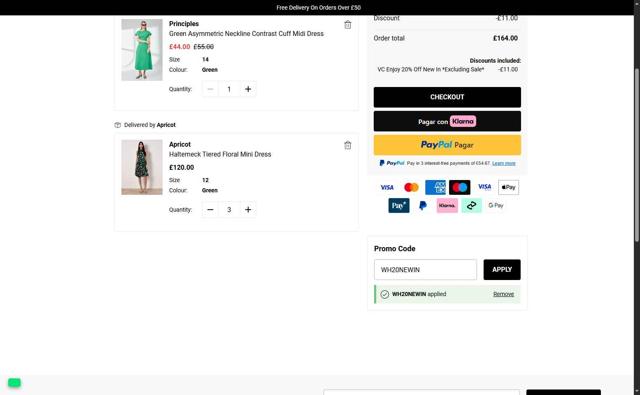Viewport: 640px width, 395px height.
Task: Click the quantity value 1 field
Action: pos(229,89)
